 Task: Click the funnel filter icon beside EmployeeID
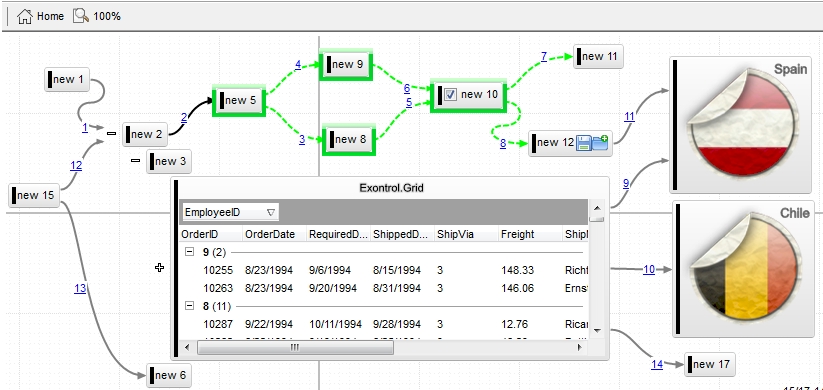click(x=271, y=213)
